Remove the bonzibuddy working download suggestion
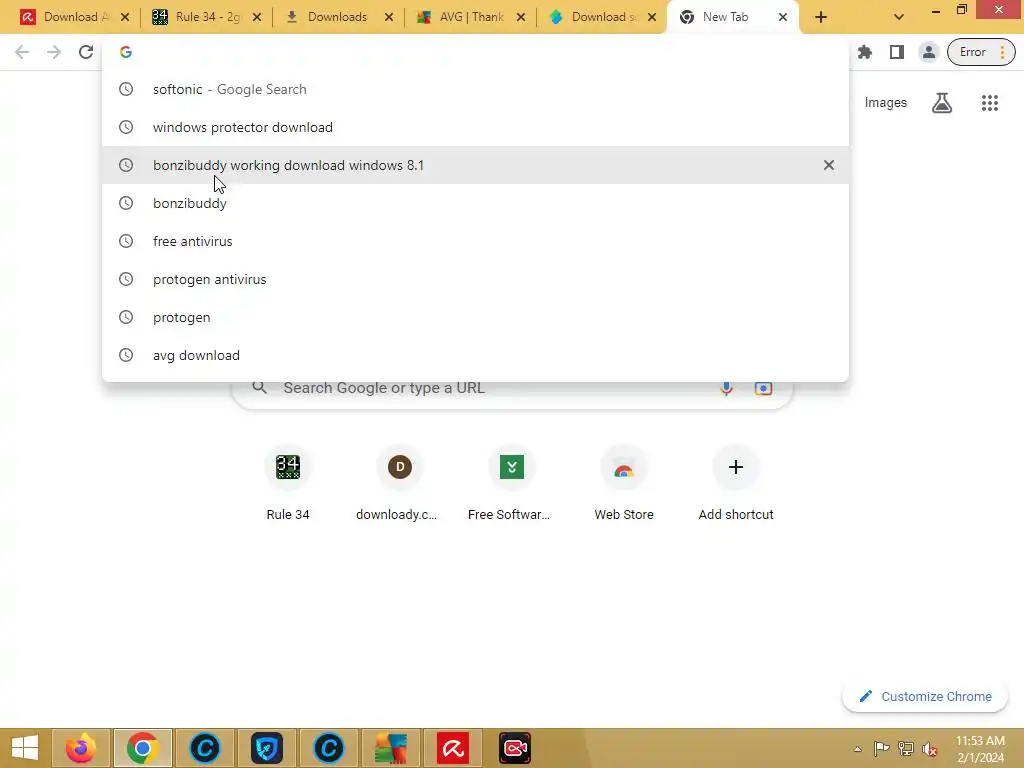 tap(828, 165)
